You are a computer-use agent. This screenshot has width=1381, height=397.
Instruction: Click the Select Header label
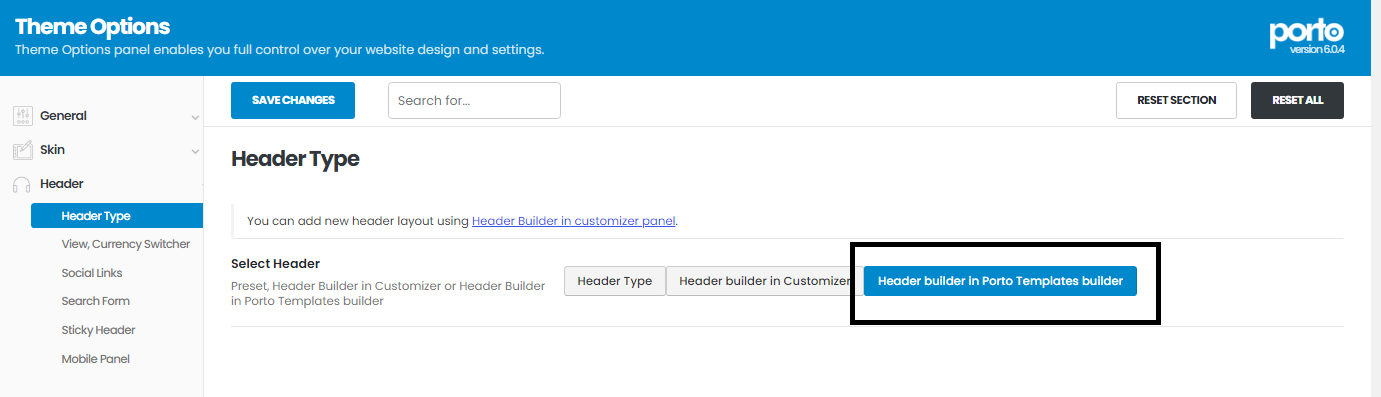(x=275, y=264)
